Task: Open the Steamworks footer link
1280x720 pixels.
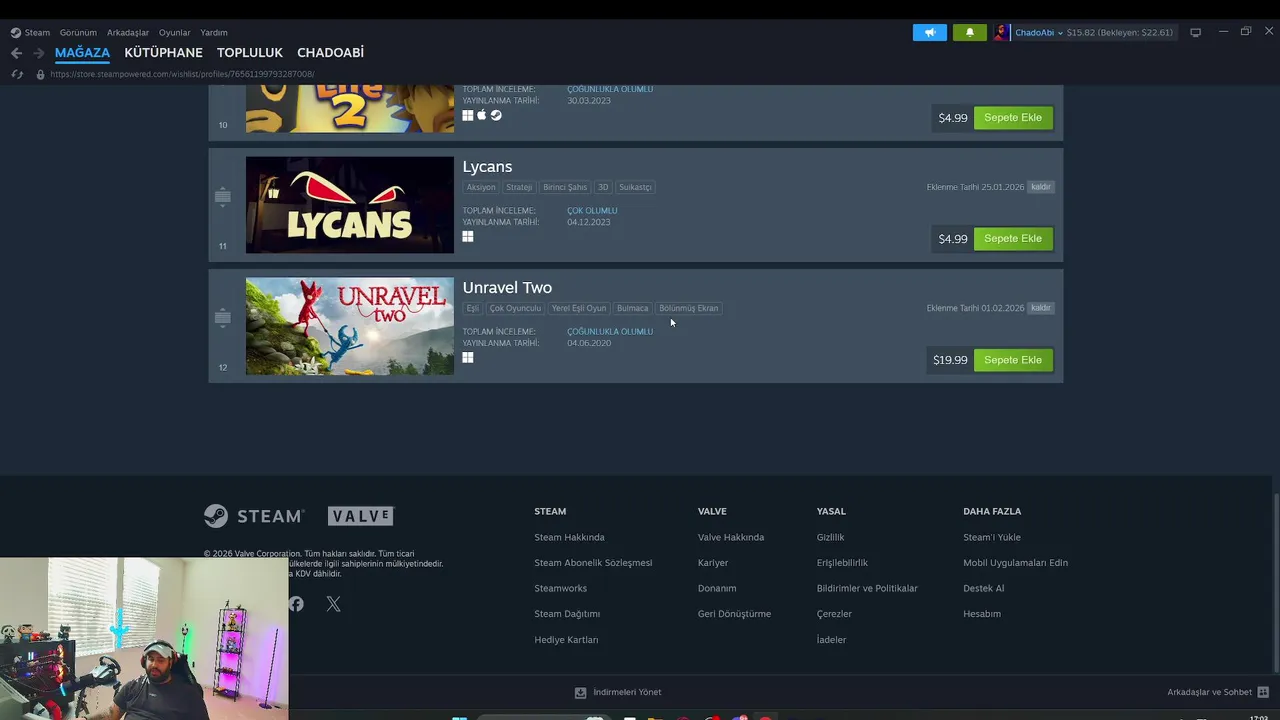Action: [560, 588]
